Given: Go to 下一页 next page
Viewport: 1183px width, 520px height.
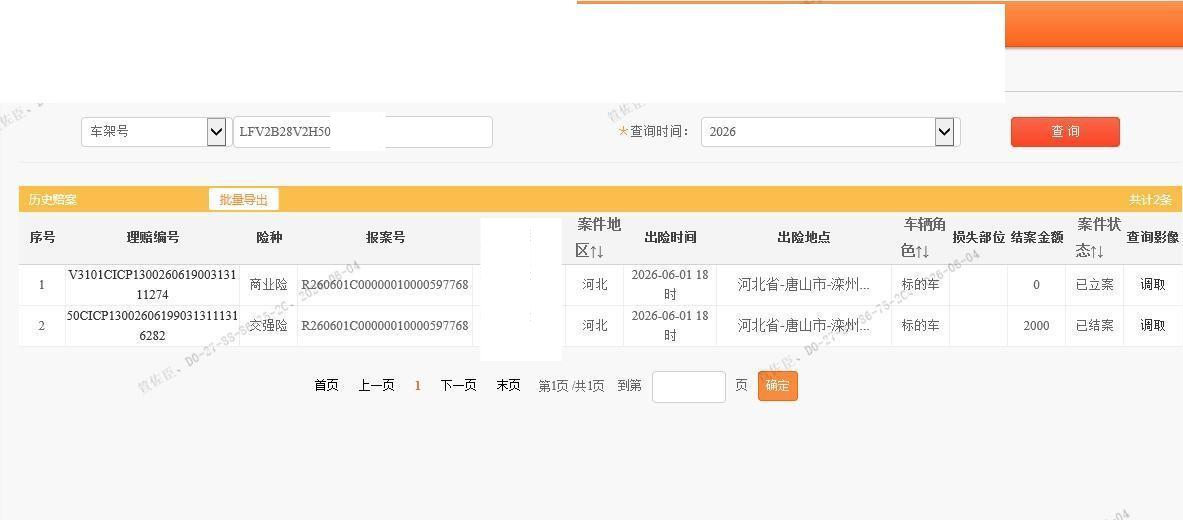Looking at the screenshot, I should coord(459,386).
